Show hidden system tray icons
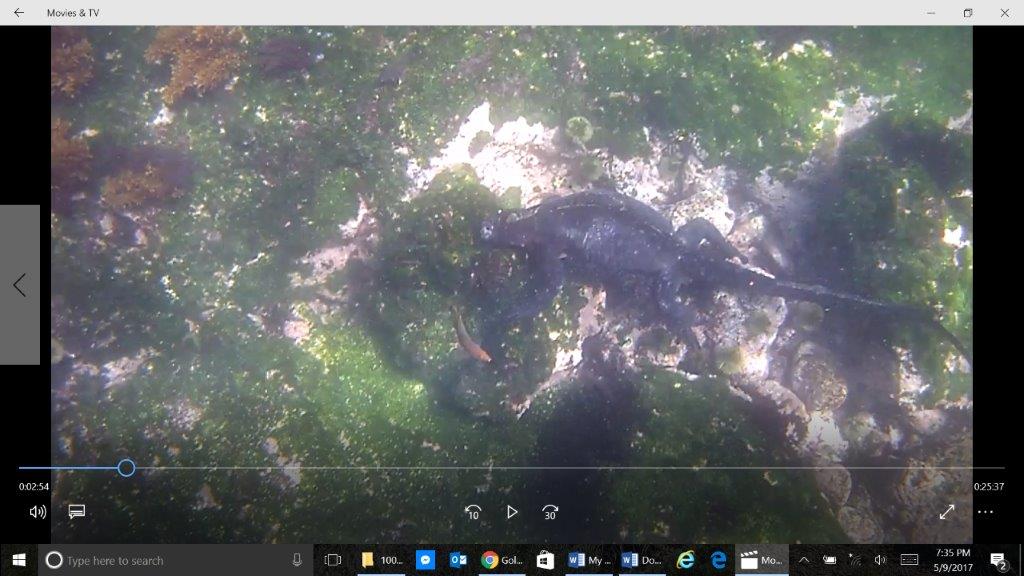 804,560
